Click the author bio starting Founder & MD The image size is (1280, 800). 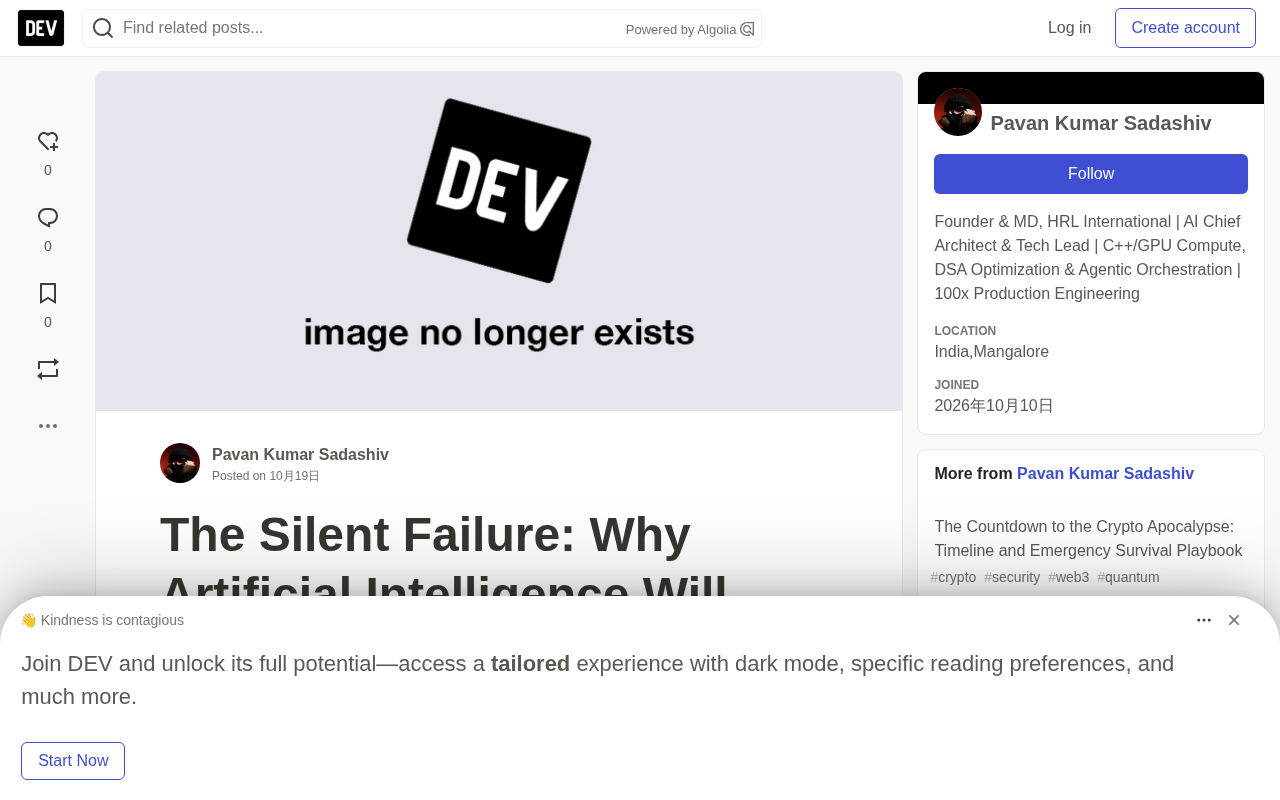[1091, 258]
